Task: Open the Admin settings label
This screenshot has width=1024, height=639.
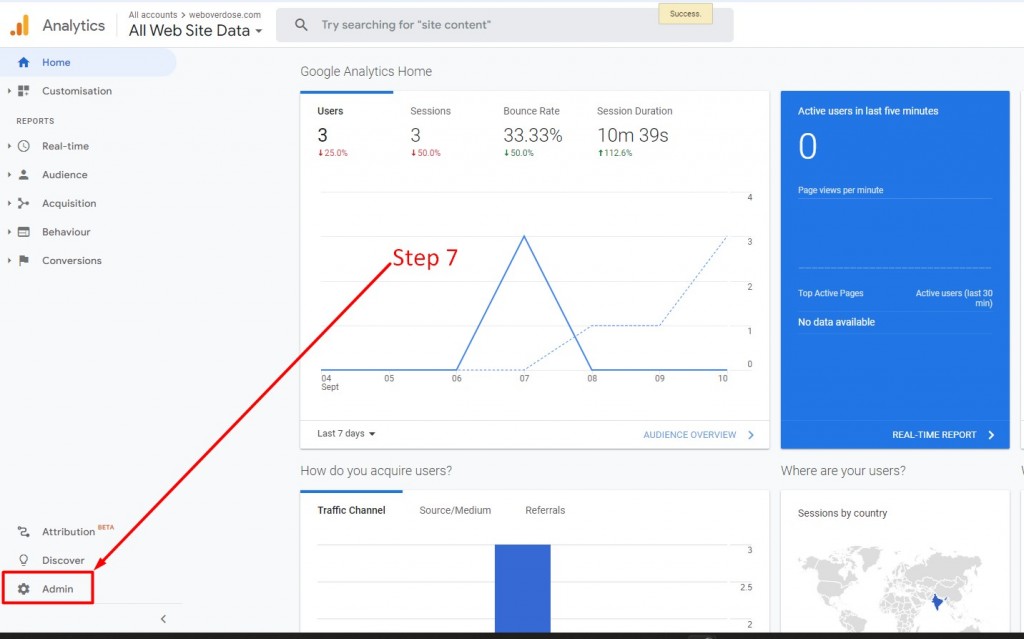Action: 57,589
